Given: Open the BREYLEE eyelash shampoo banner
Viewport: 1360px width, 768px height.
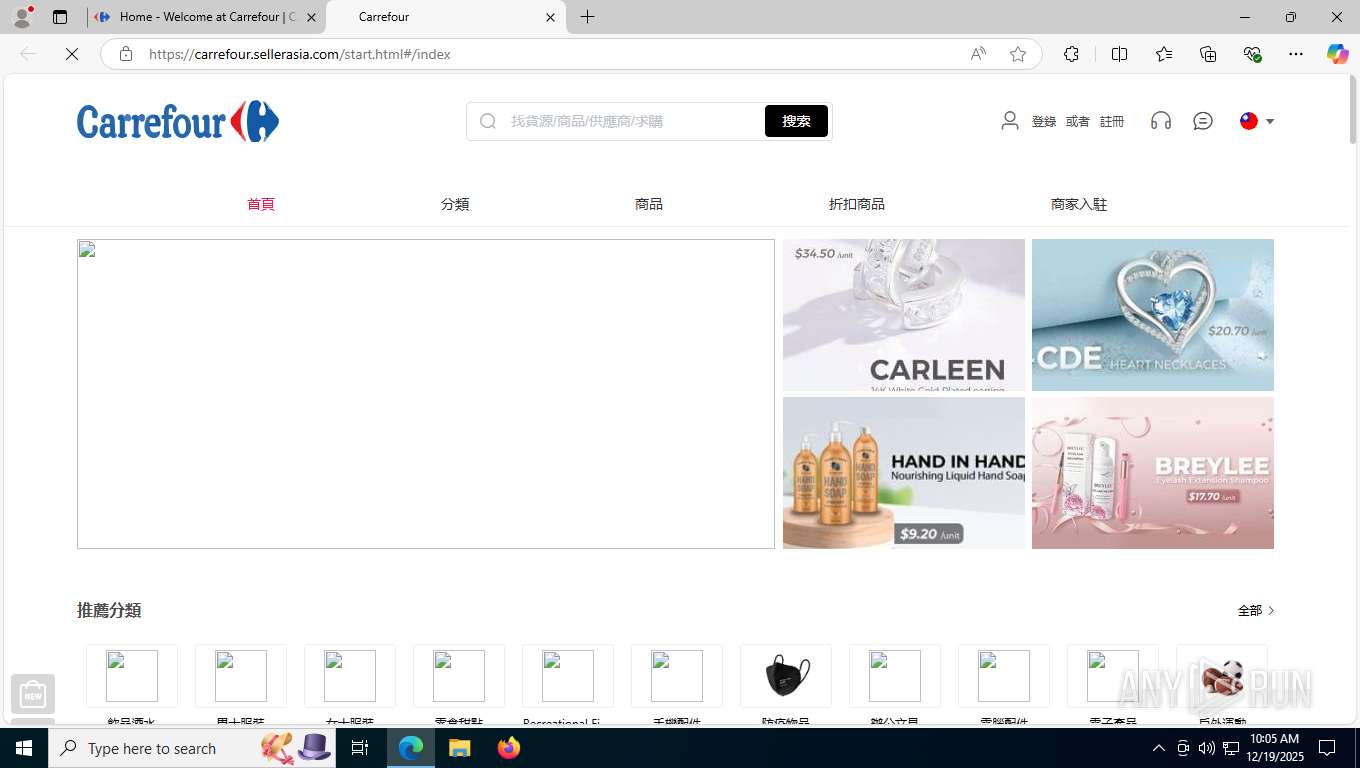Looking at the screenshot, I should coord(1153,473).
